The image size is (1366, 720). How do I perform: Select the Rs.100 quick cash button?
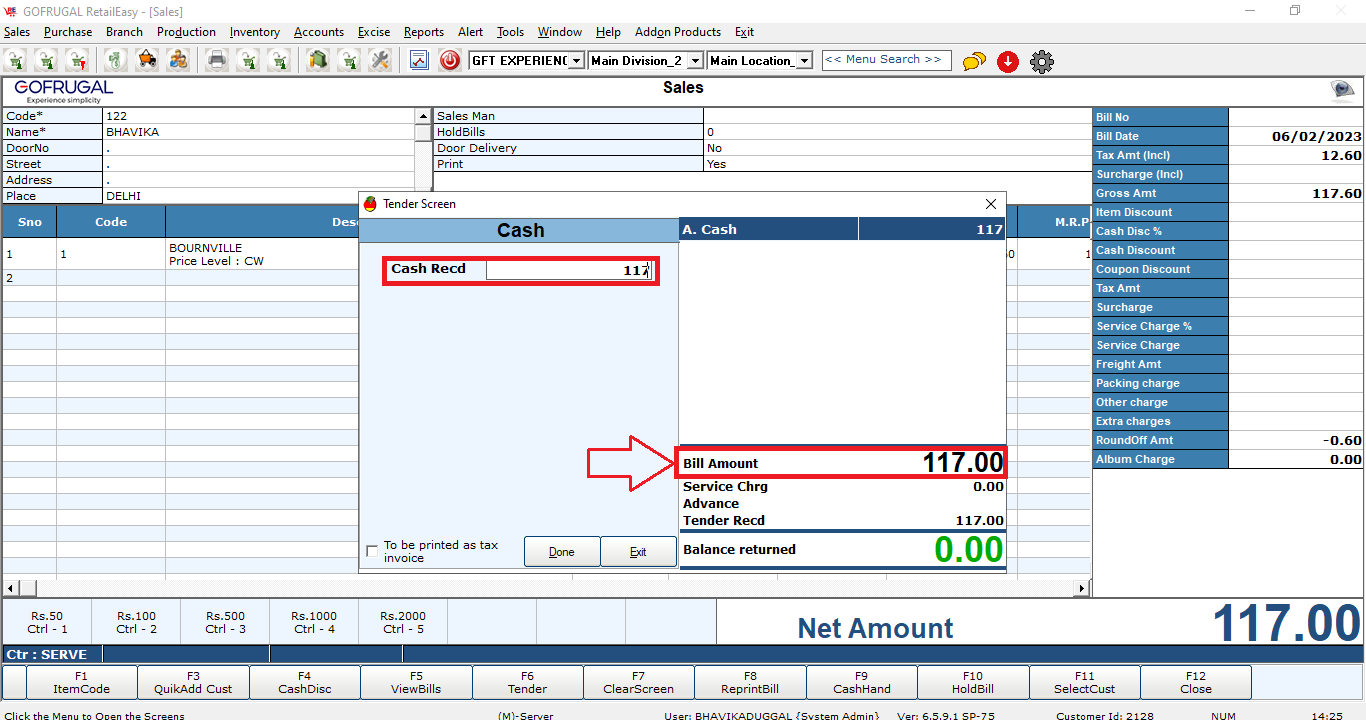[136, 622]
